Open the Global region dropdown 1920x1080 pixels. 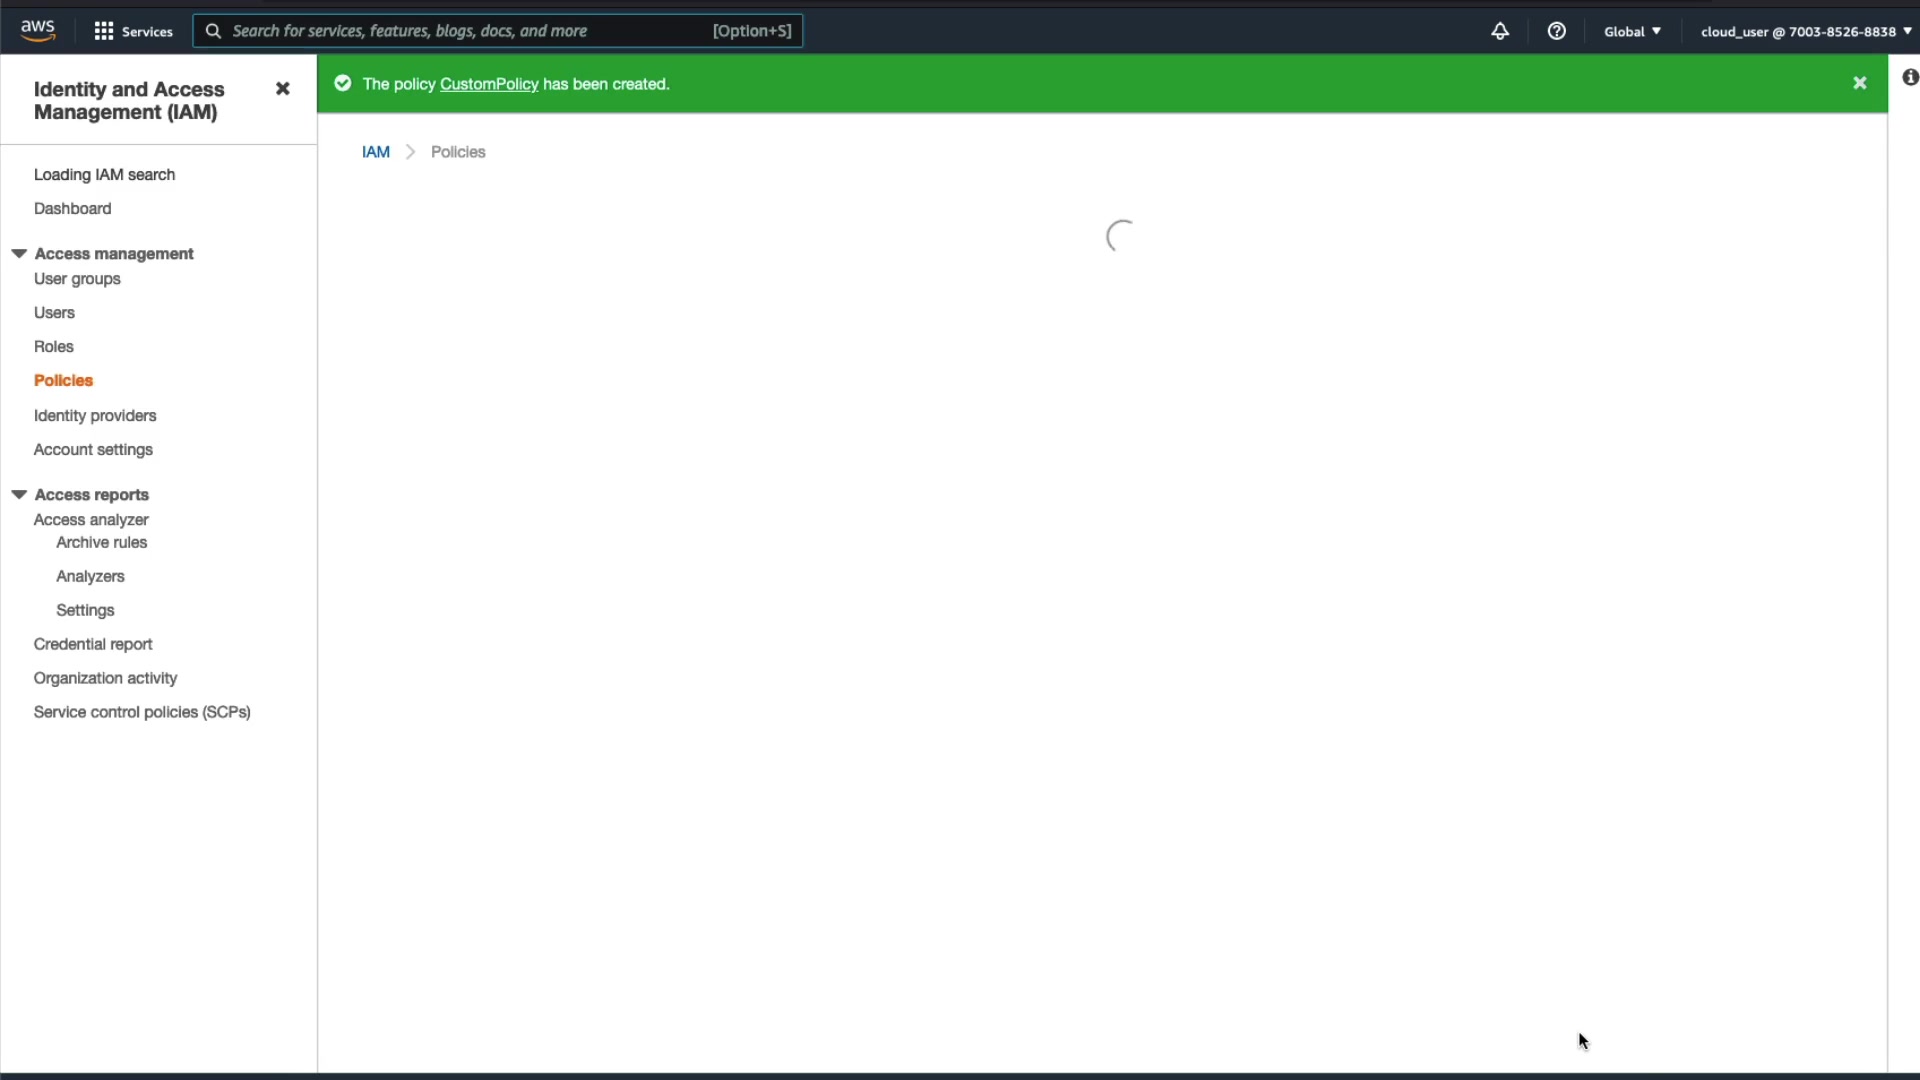click(x=1632, y=31)
